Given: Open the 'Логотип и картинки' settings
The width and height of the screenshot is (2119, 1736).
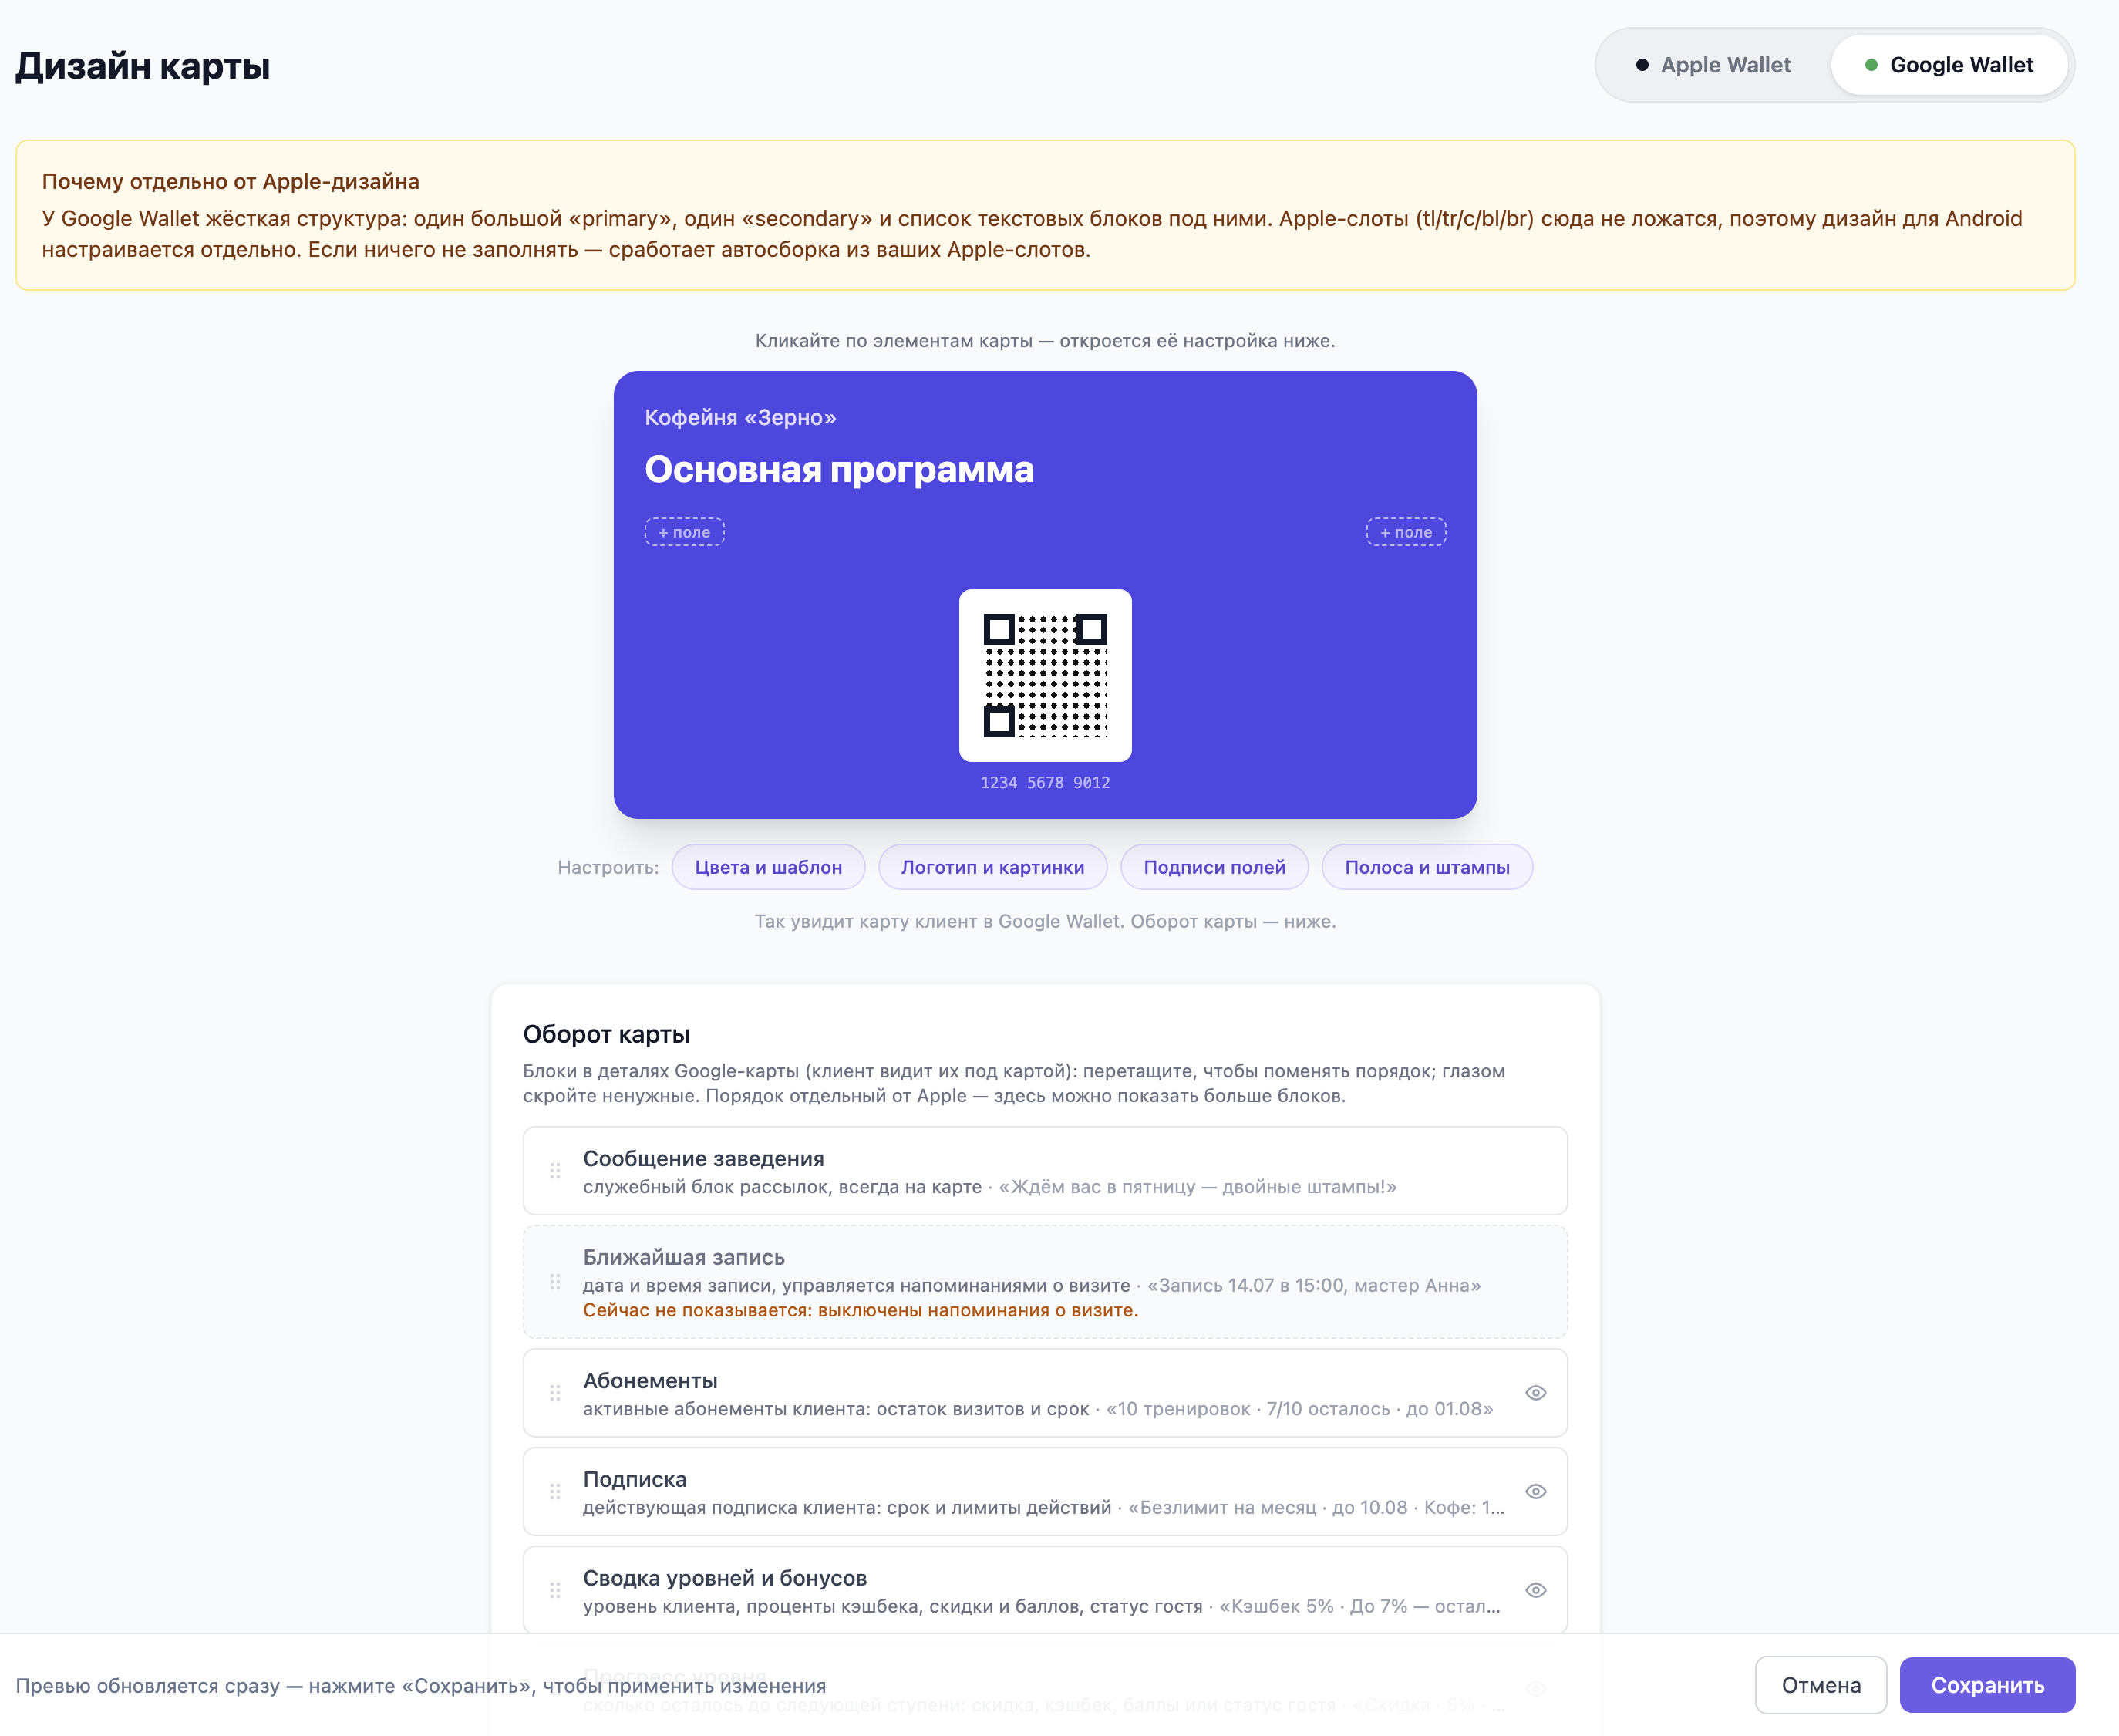Looking at the screenshot, I should (992, 867).
